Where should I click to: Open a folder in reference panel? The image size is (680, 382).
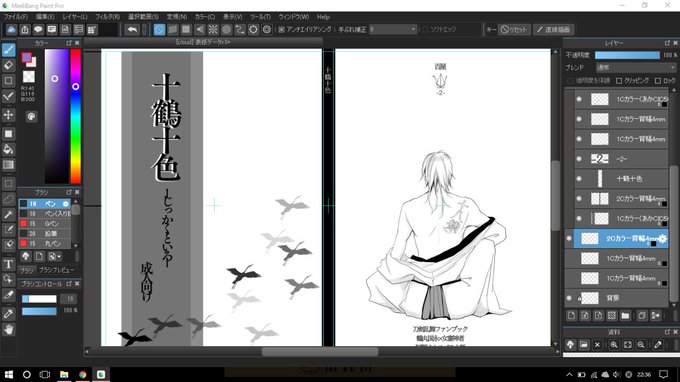[584, 345]
